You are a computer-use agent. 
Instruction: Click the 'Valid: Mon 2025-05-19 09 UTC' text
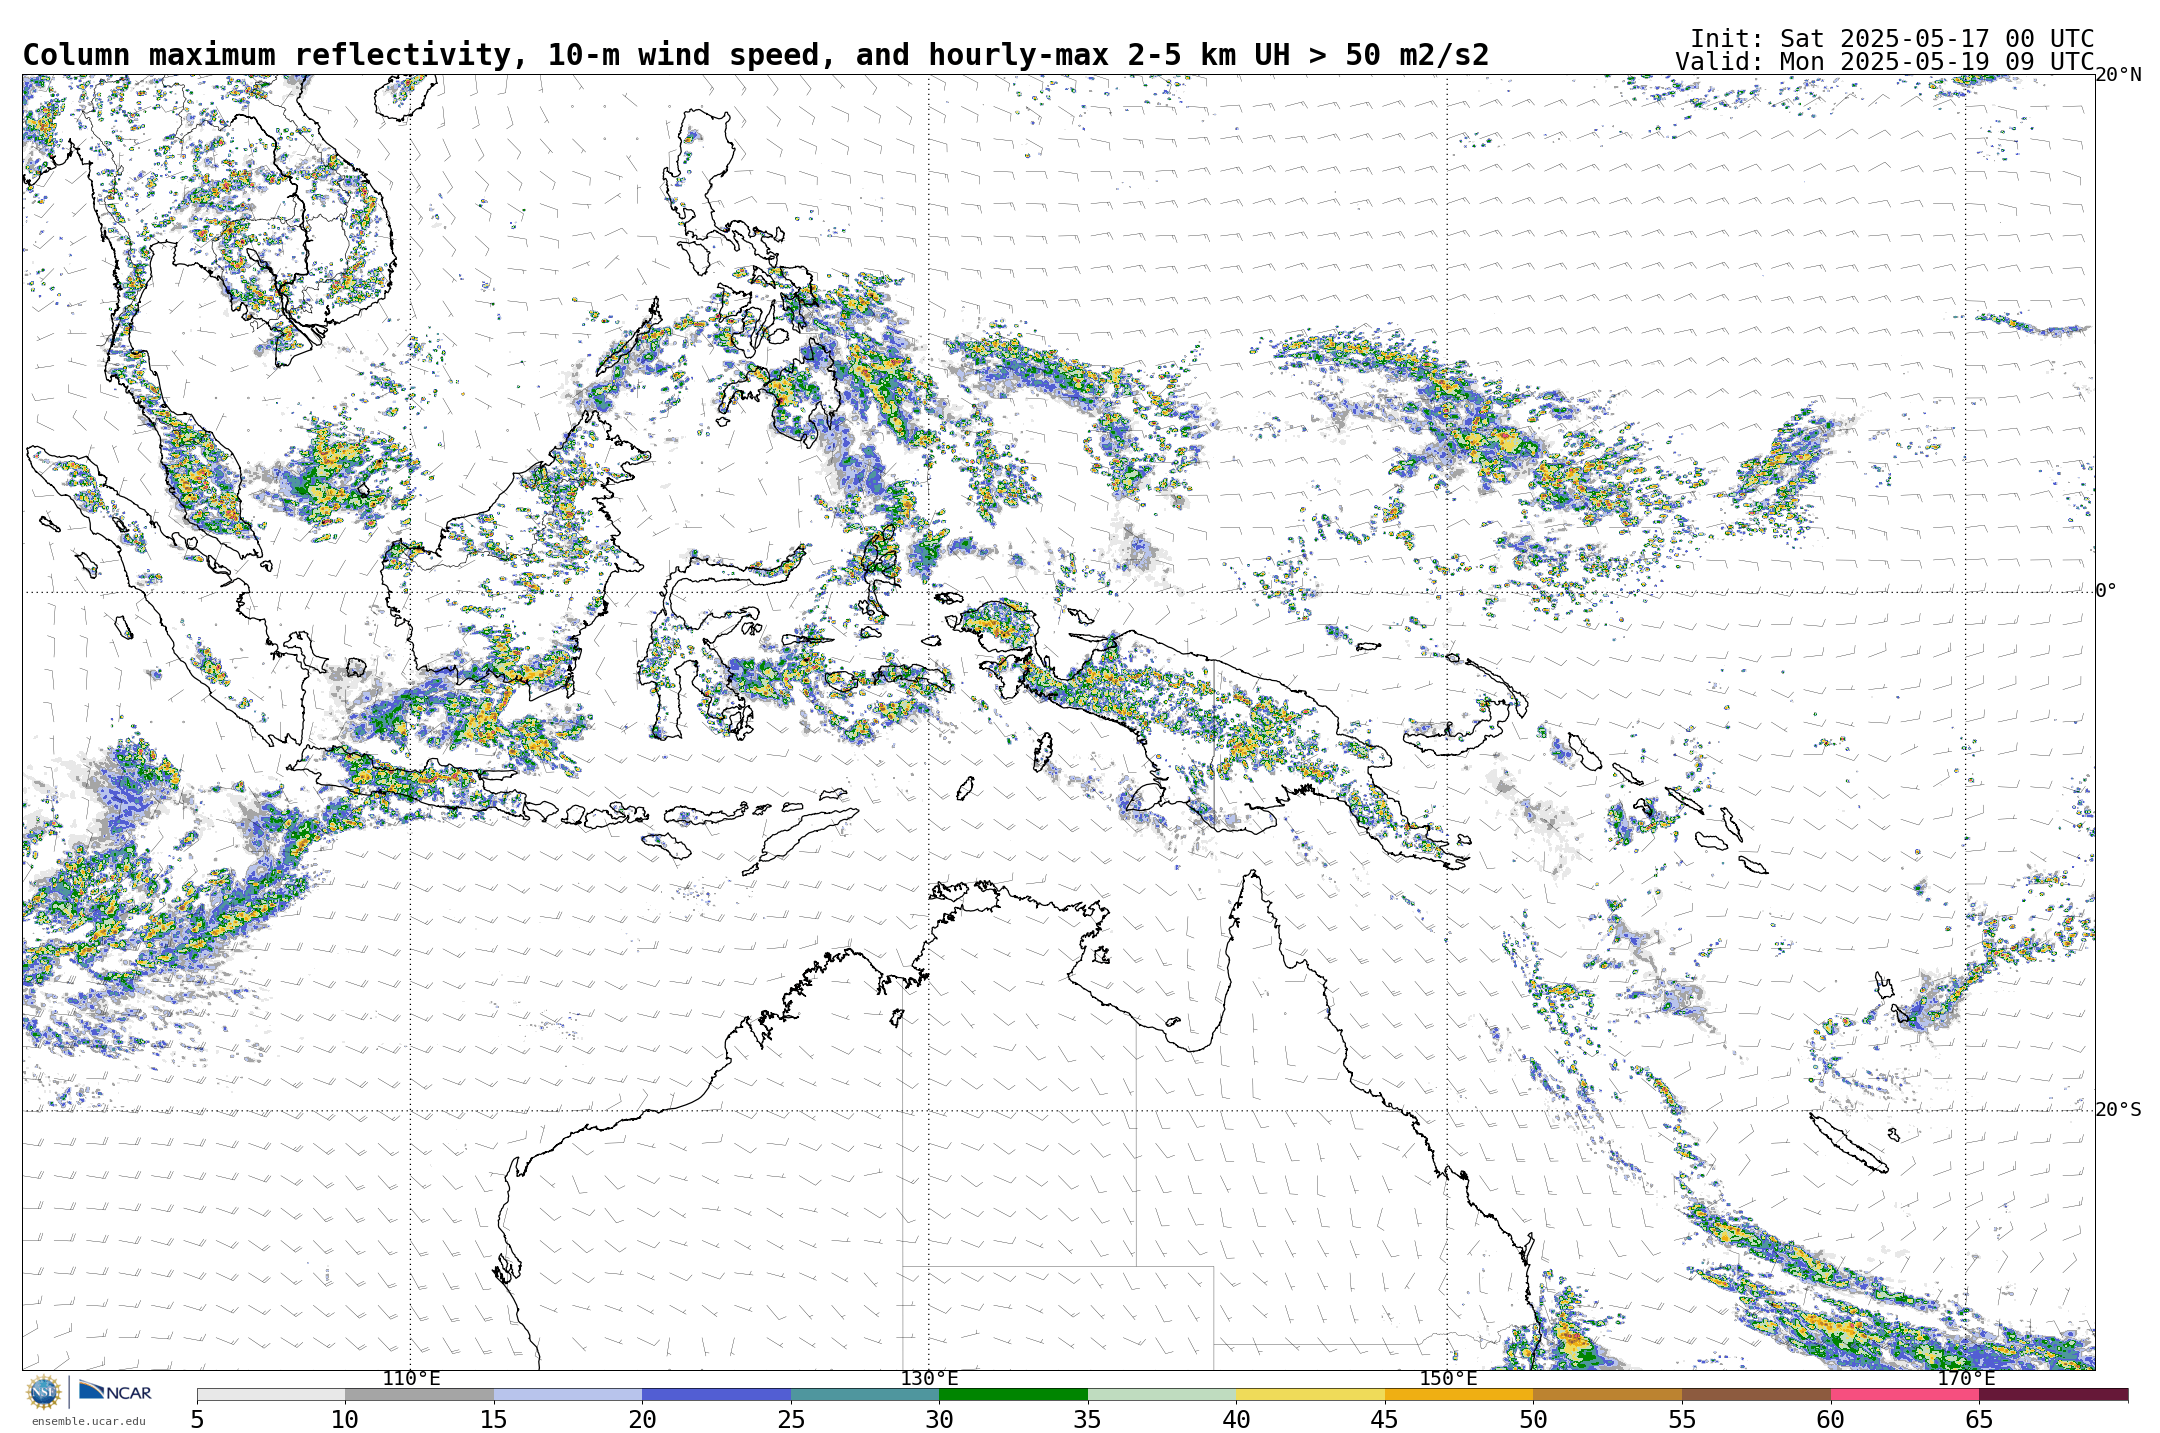pyautogui.click(x=1884, y=62)
